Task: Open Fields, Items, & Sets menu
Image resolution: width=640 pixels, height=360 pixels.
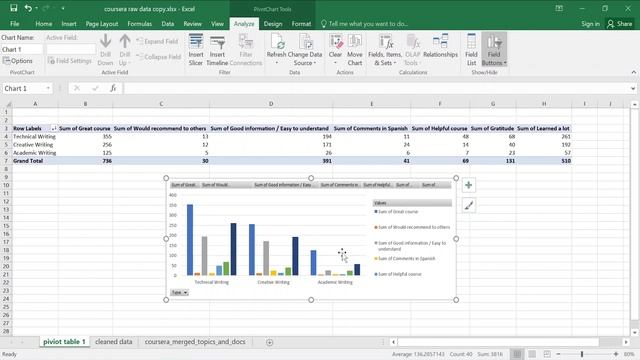Action: click(384, 49)
